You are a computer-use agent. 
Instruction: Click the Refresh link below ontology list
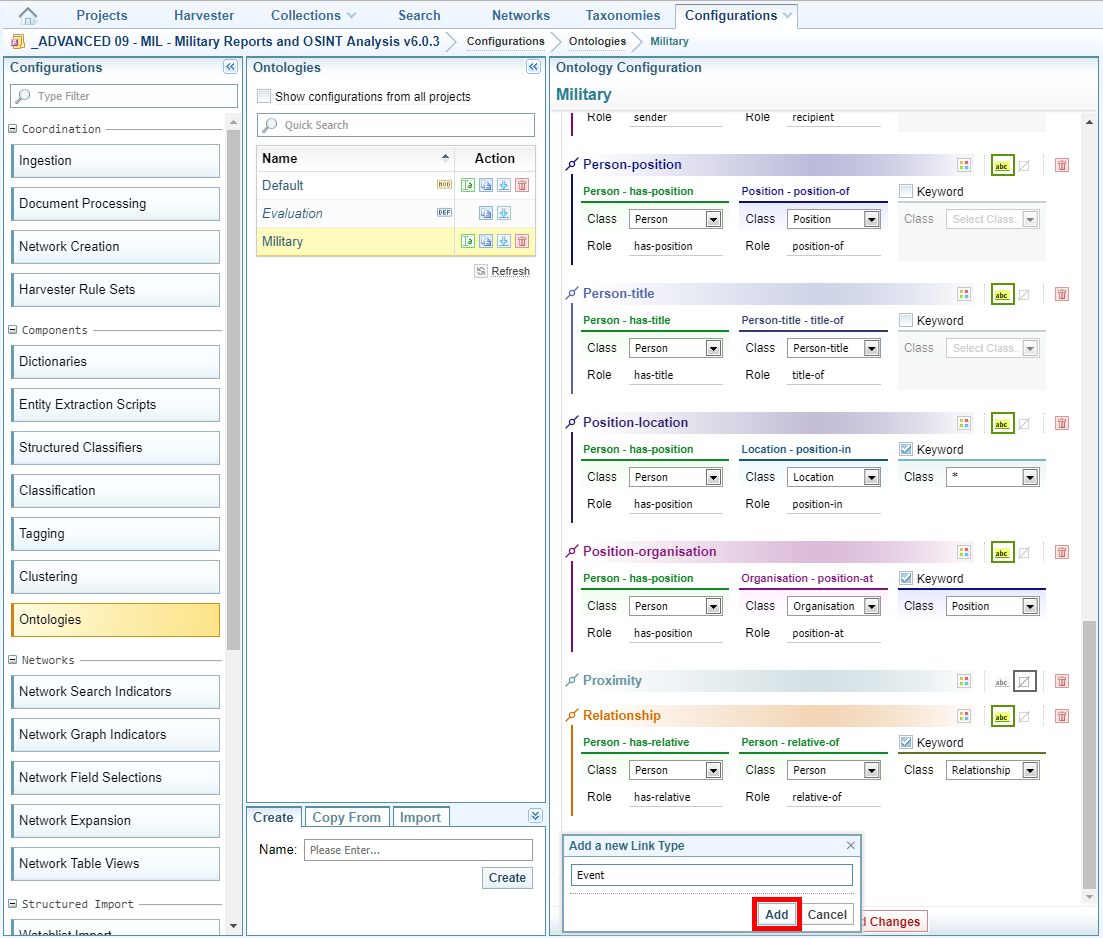pos(503,271)
